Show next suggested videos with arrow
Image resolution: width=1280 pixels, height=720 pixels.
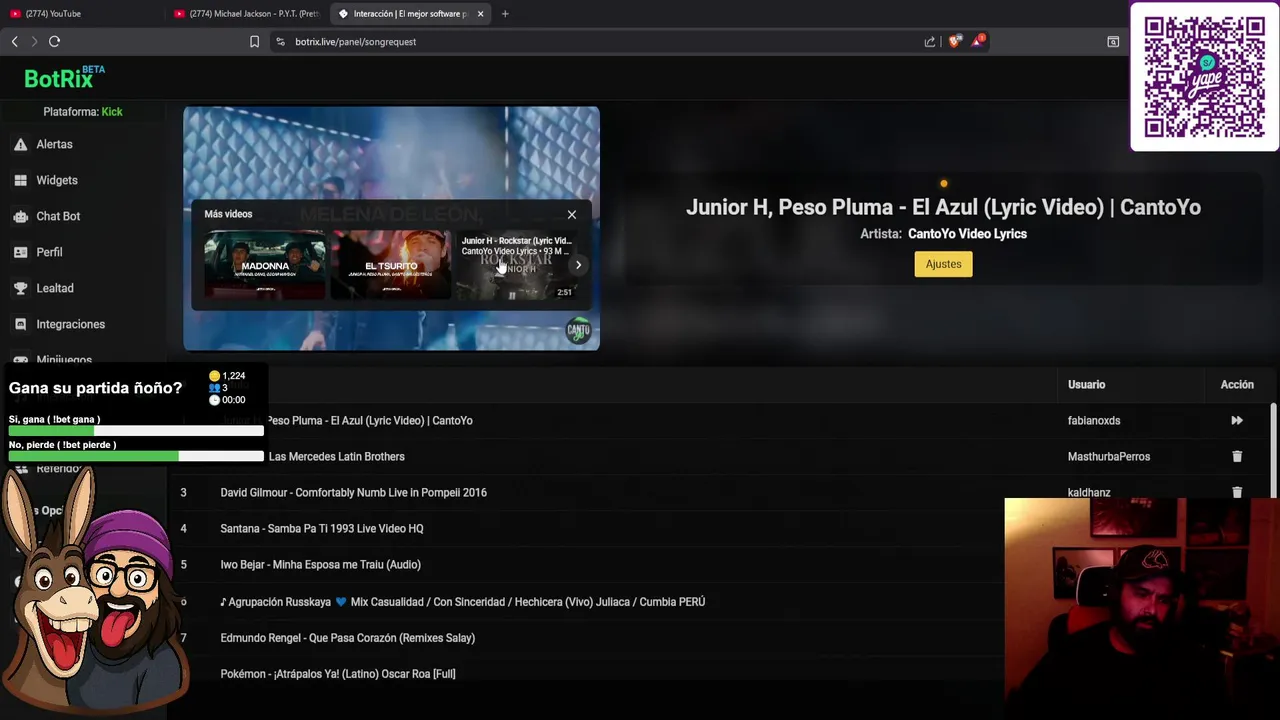[578, 265]
